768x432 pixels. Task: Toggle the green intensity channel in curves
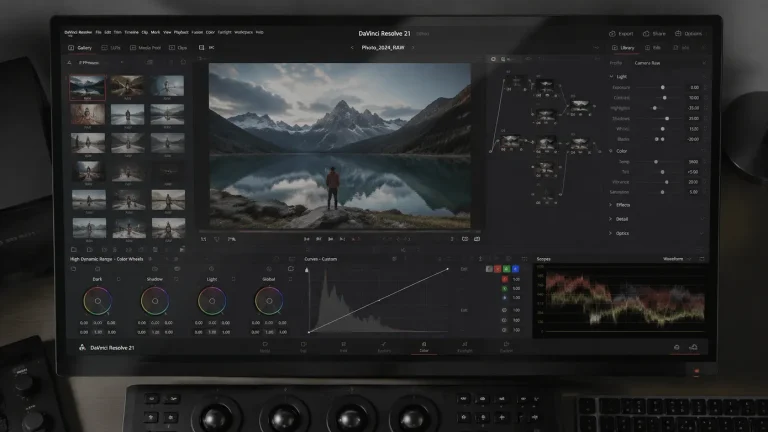coord(504,288)
